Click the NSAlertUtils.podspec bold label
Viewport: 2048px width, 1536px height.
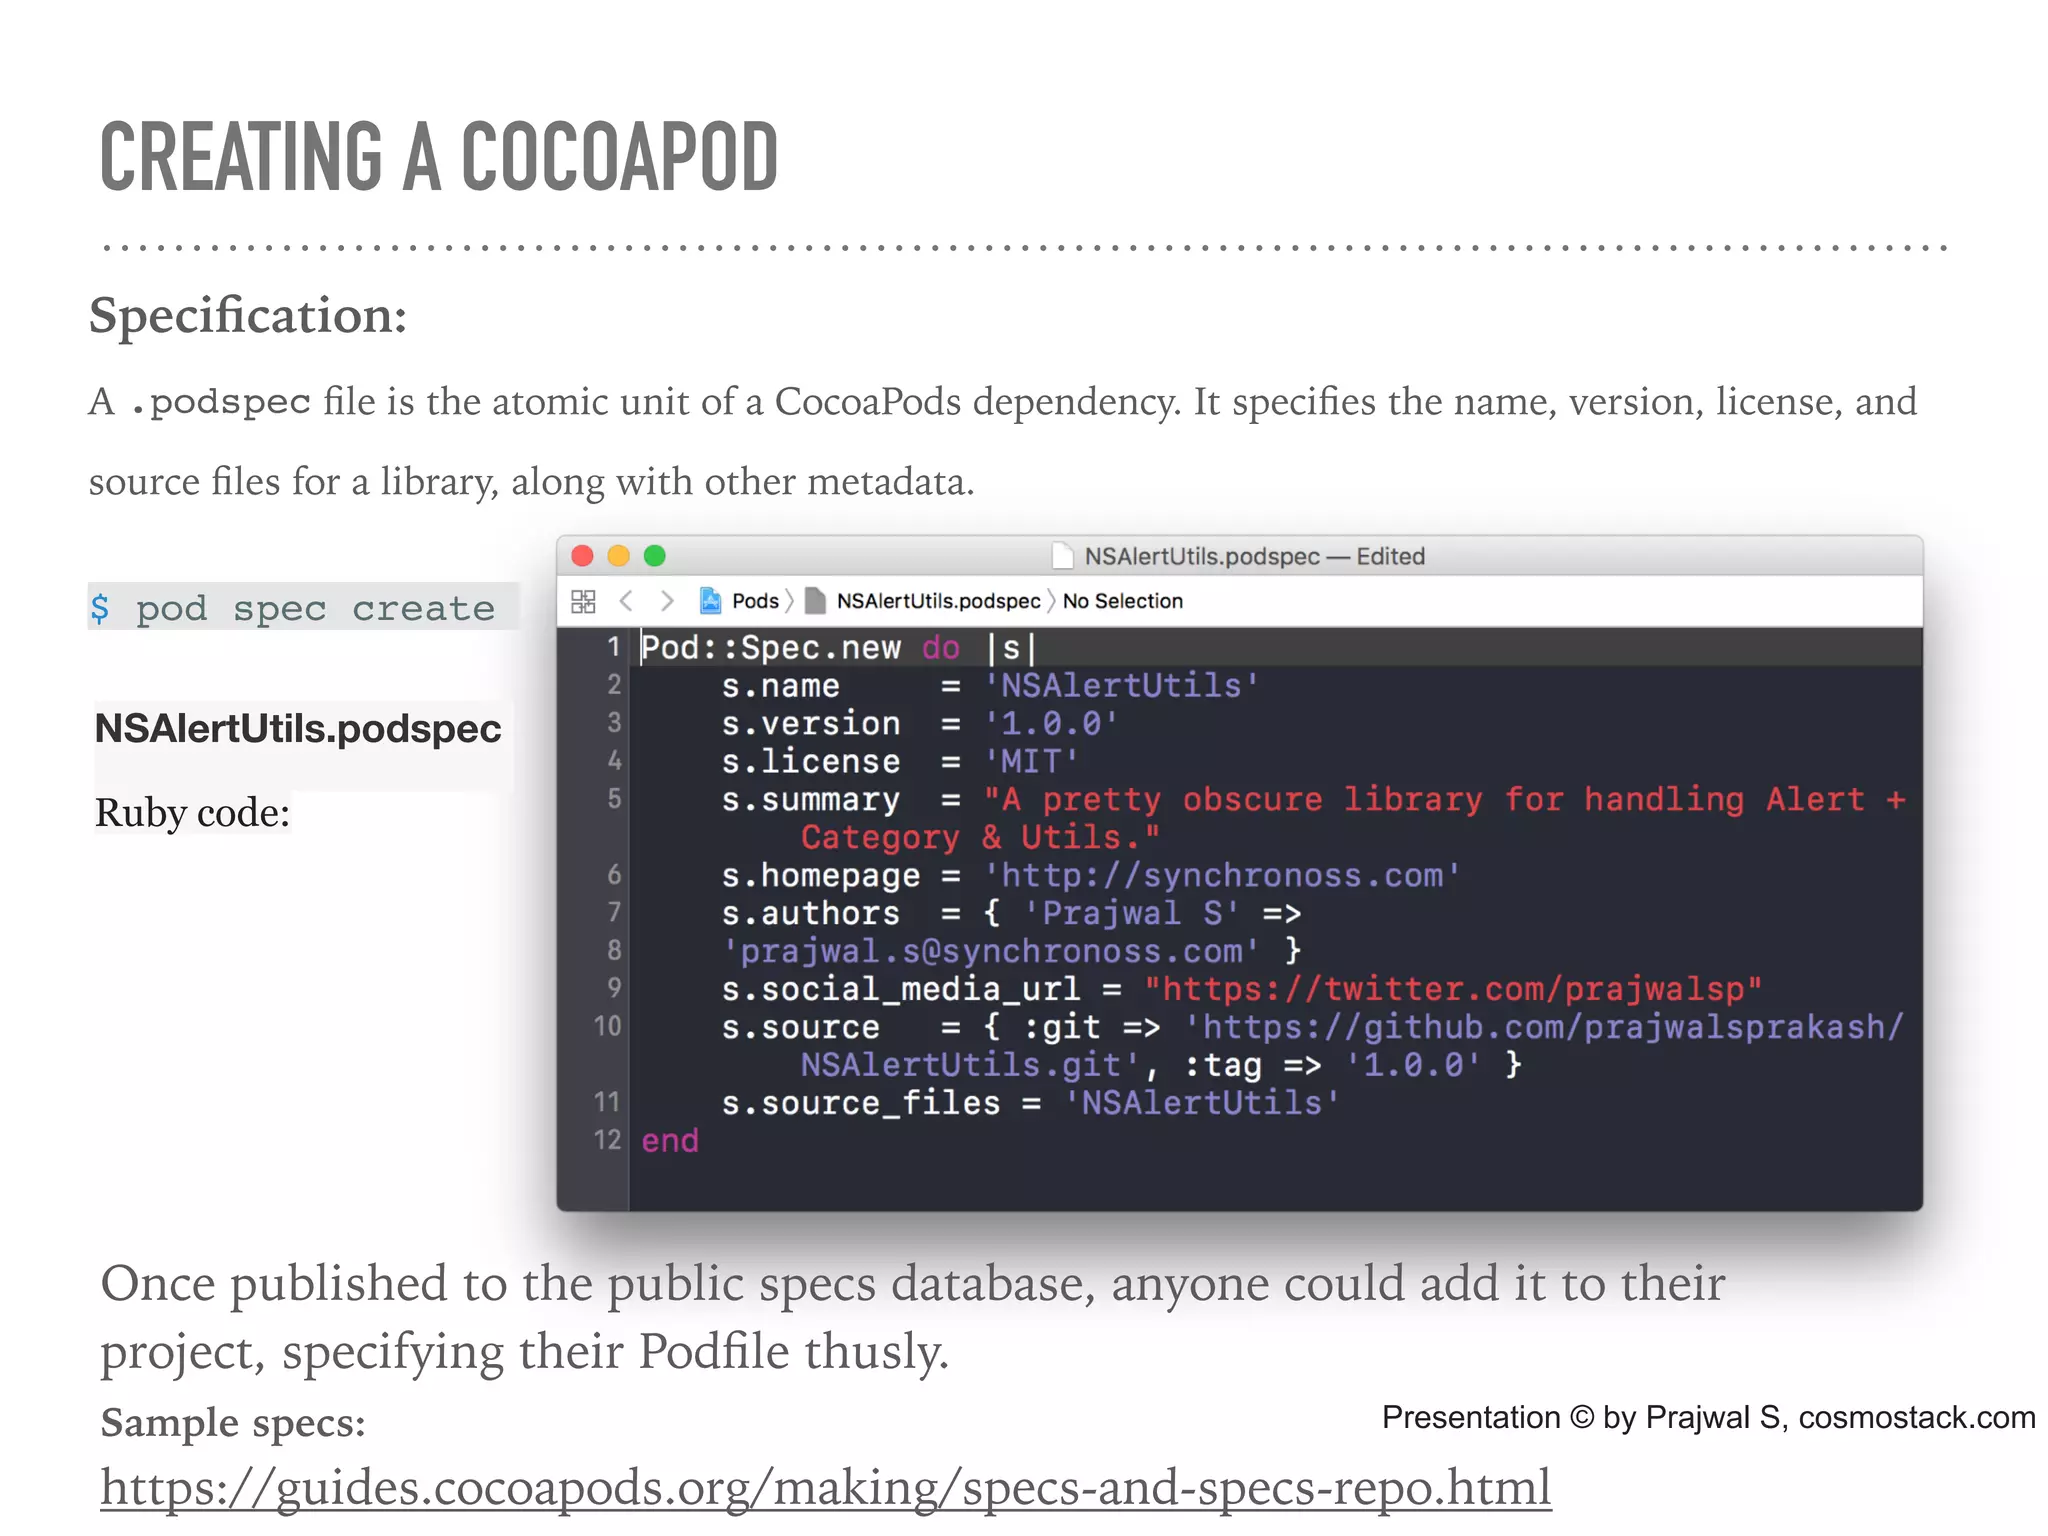(298, 729)
